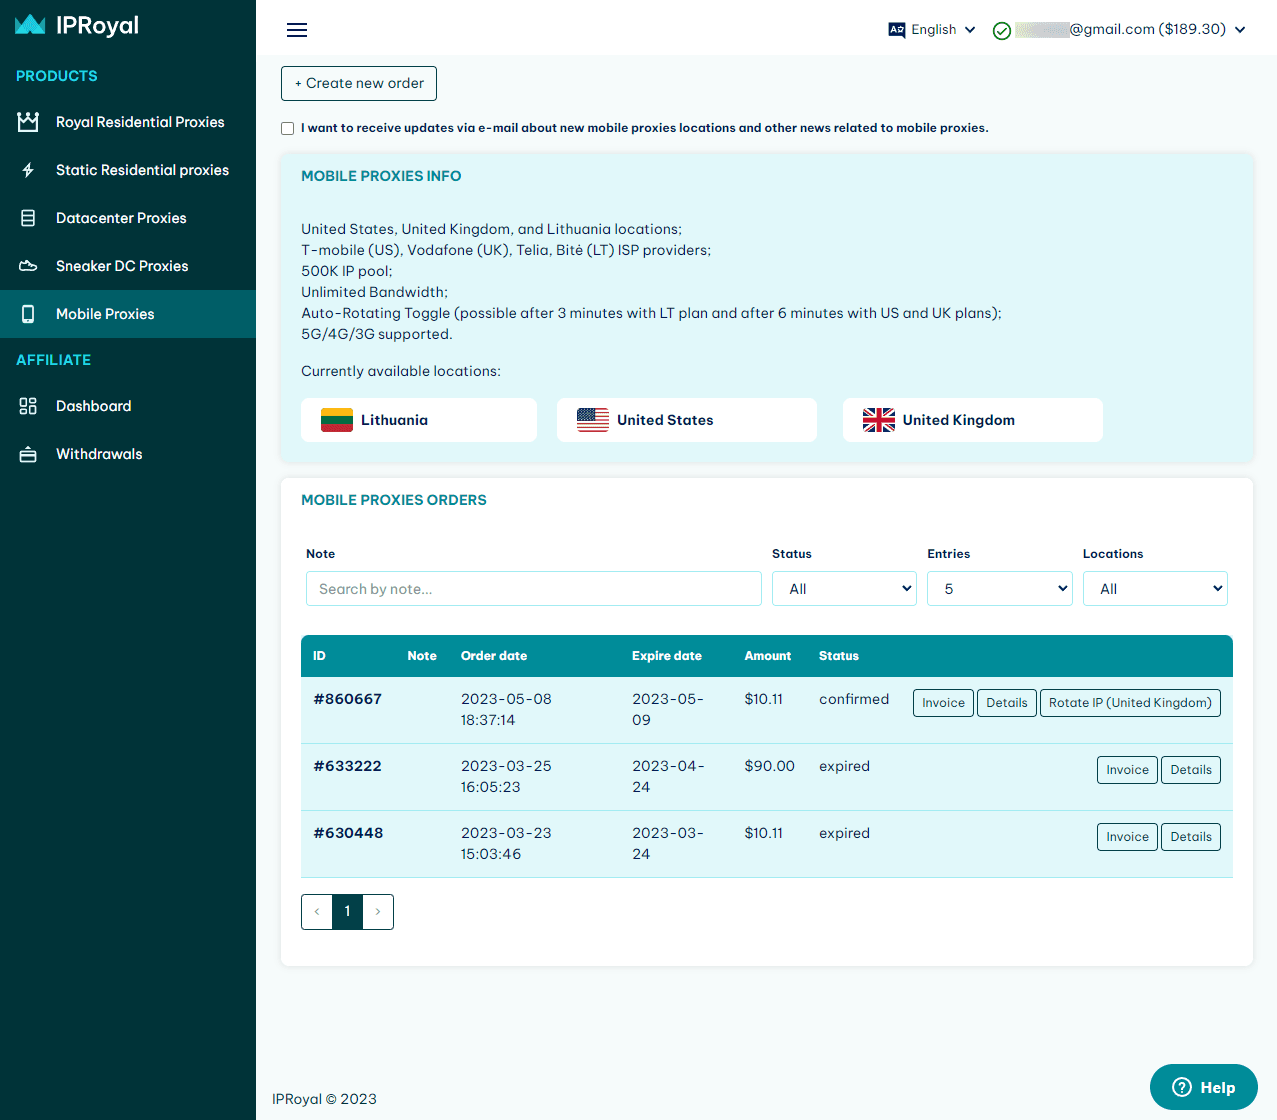Viewport: 1277px width, 1120px height.
Task: Open Withdrawals menu item
Action: 128,454
